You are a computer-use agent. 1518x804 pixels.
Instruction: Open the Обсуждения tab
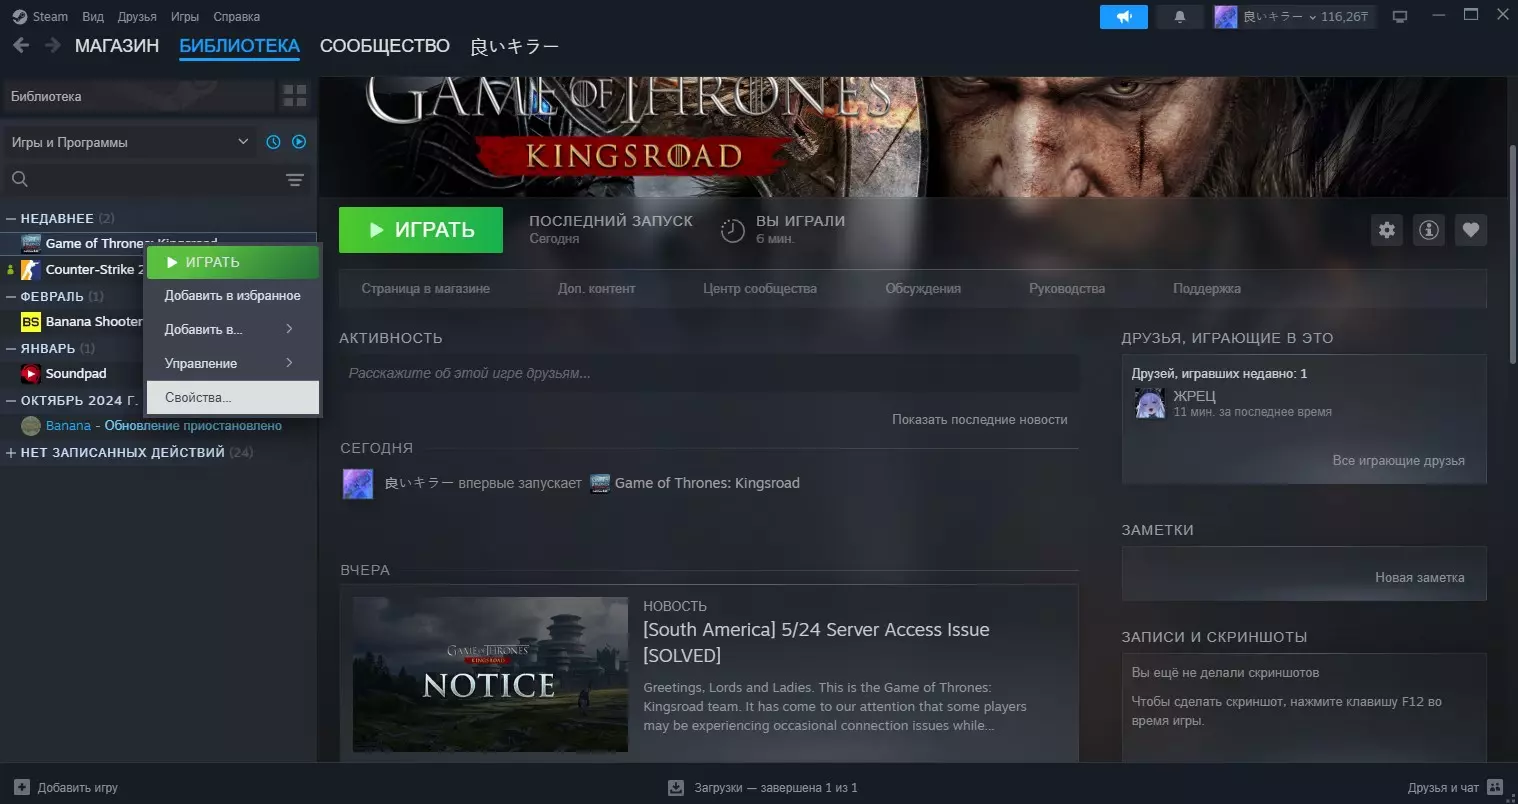[923, 289]
